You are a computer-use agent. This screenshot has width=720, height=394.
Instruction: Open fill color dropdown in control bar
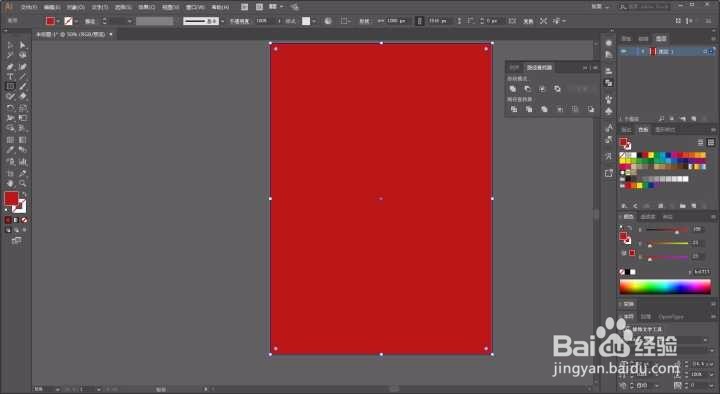[58, 21]
